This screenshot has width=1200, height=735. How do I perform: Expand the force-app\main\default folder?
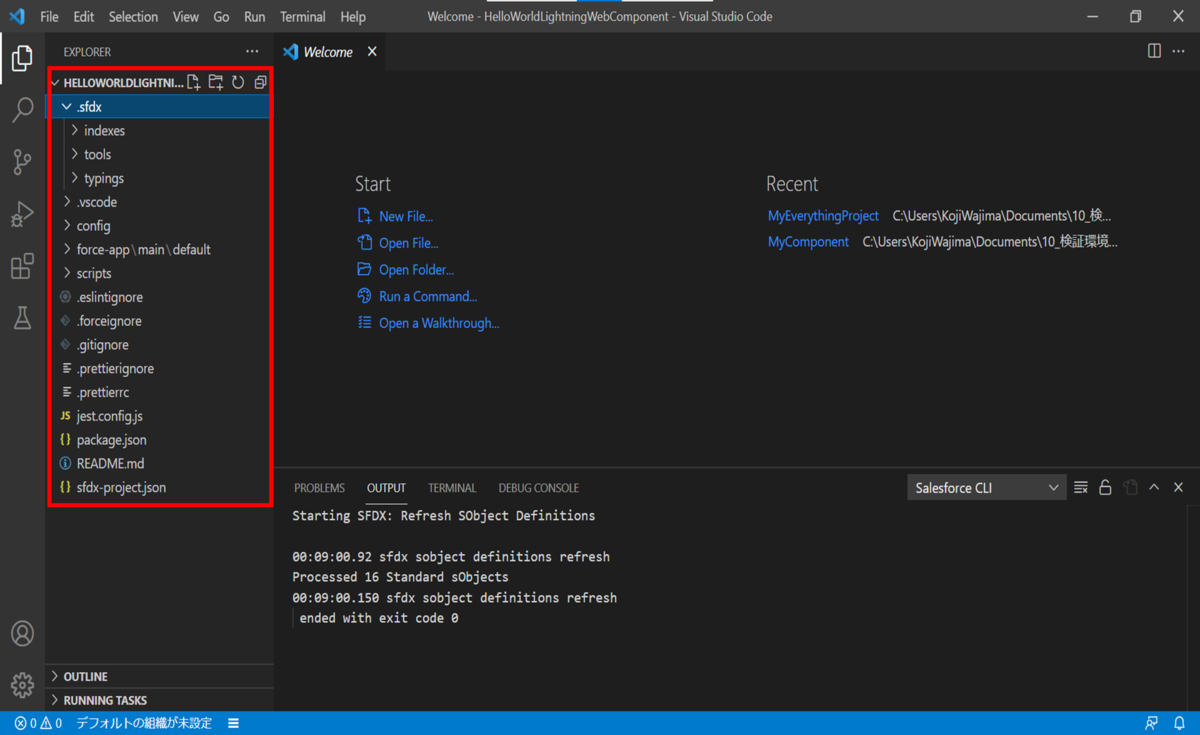[x=159, y=250]
